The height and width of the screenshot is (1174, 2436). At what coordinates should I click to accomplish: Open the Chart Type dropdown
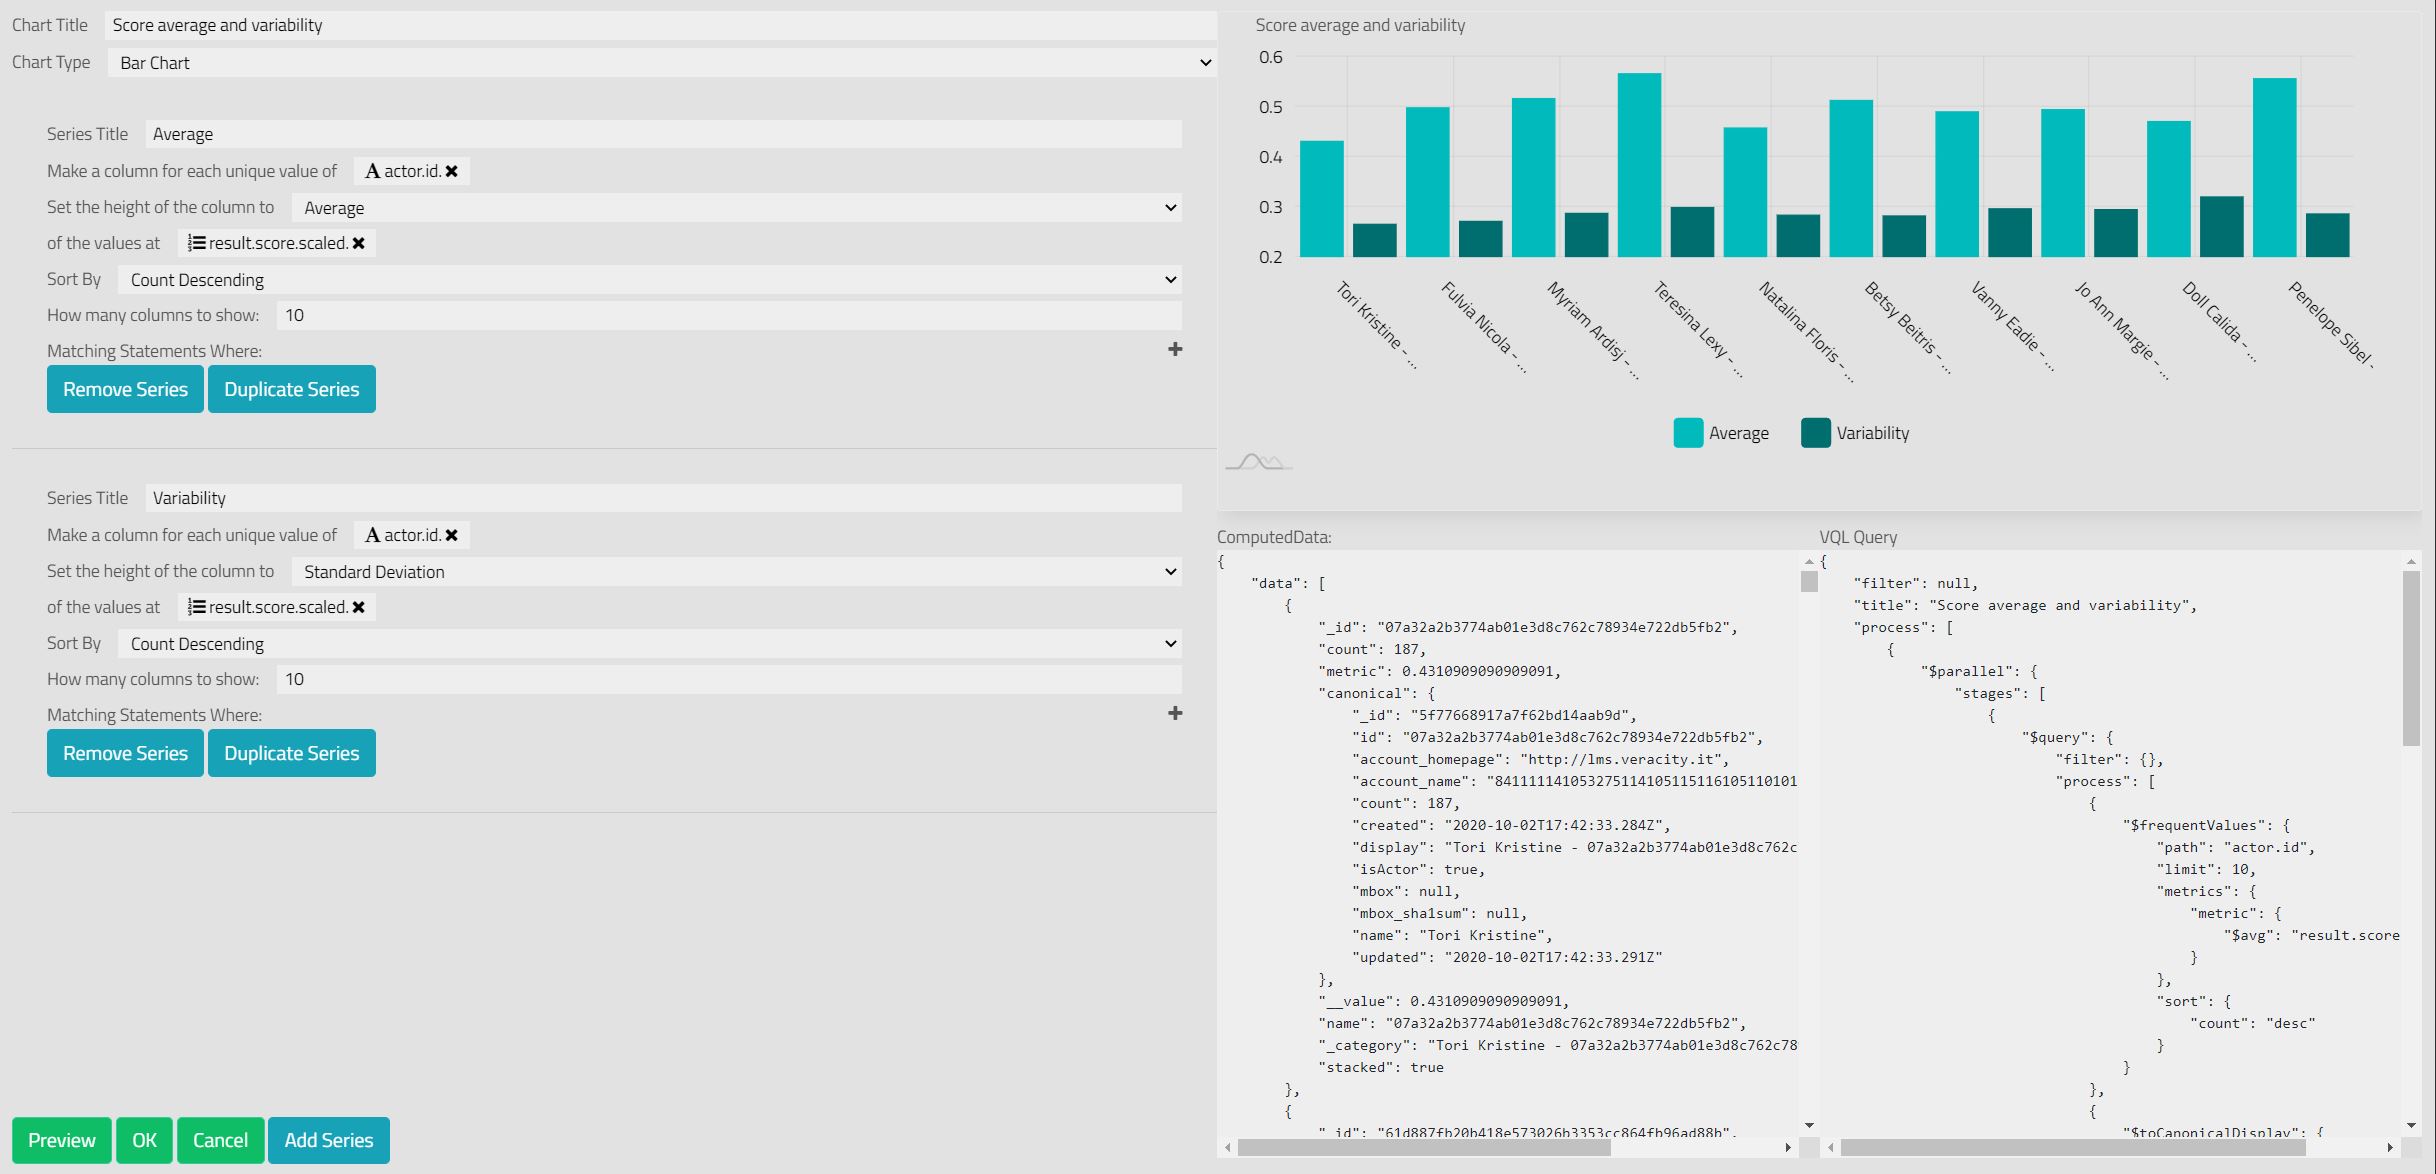(660, 63)
